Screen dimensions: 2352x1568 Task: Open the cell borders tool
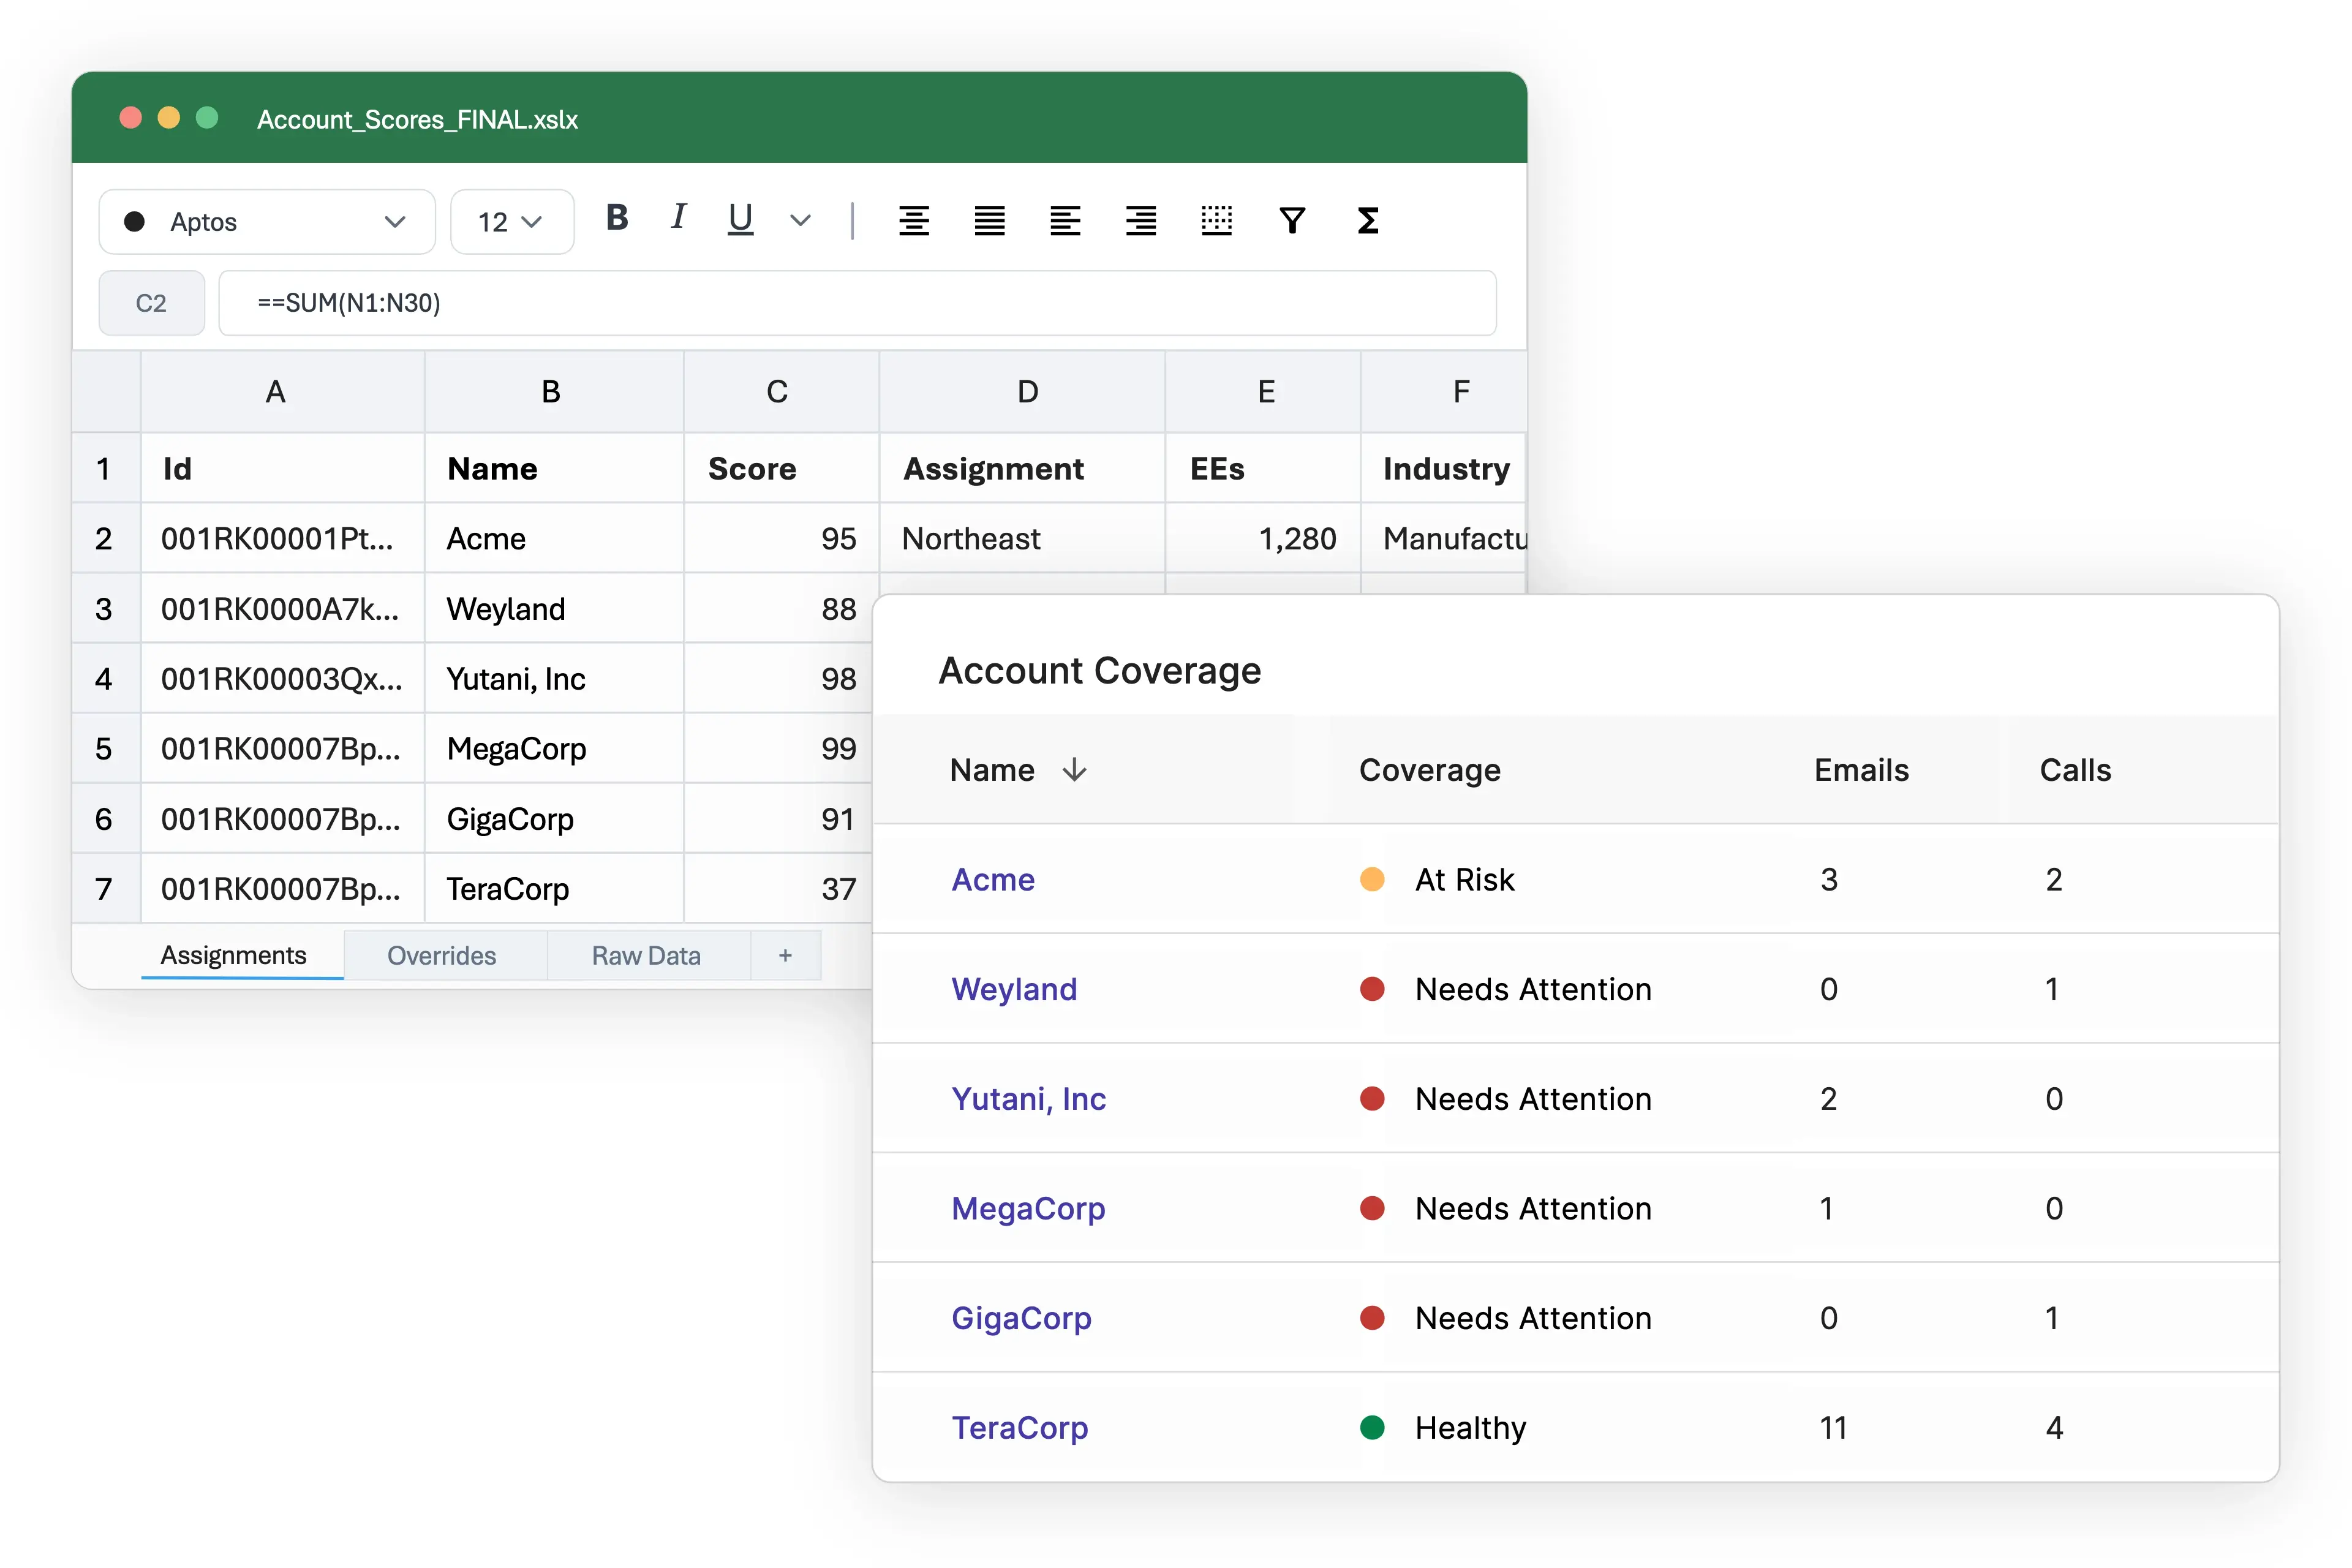coord(1216,220)
